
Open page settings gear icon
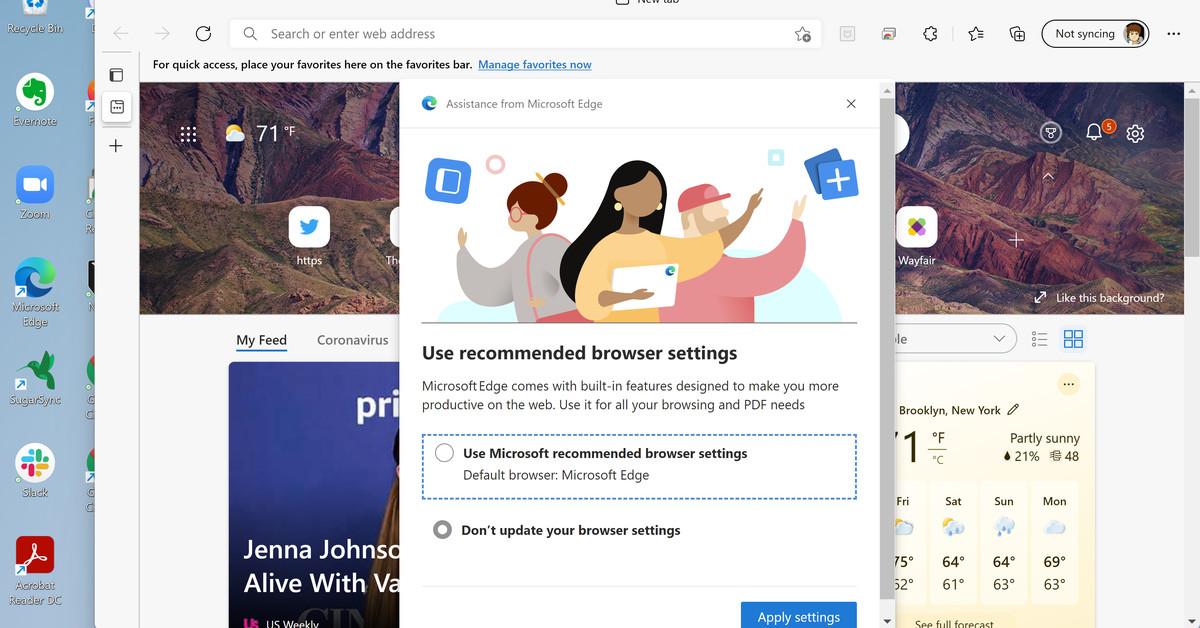(x=1135, y=133)
